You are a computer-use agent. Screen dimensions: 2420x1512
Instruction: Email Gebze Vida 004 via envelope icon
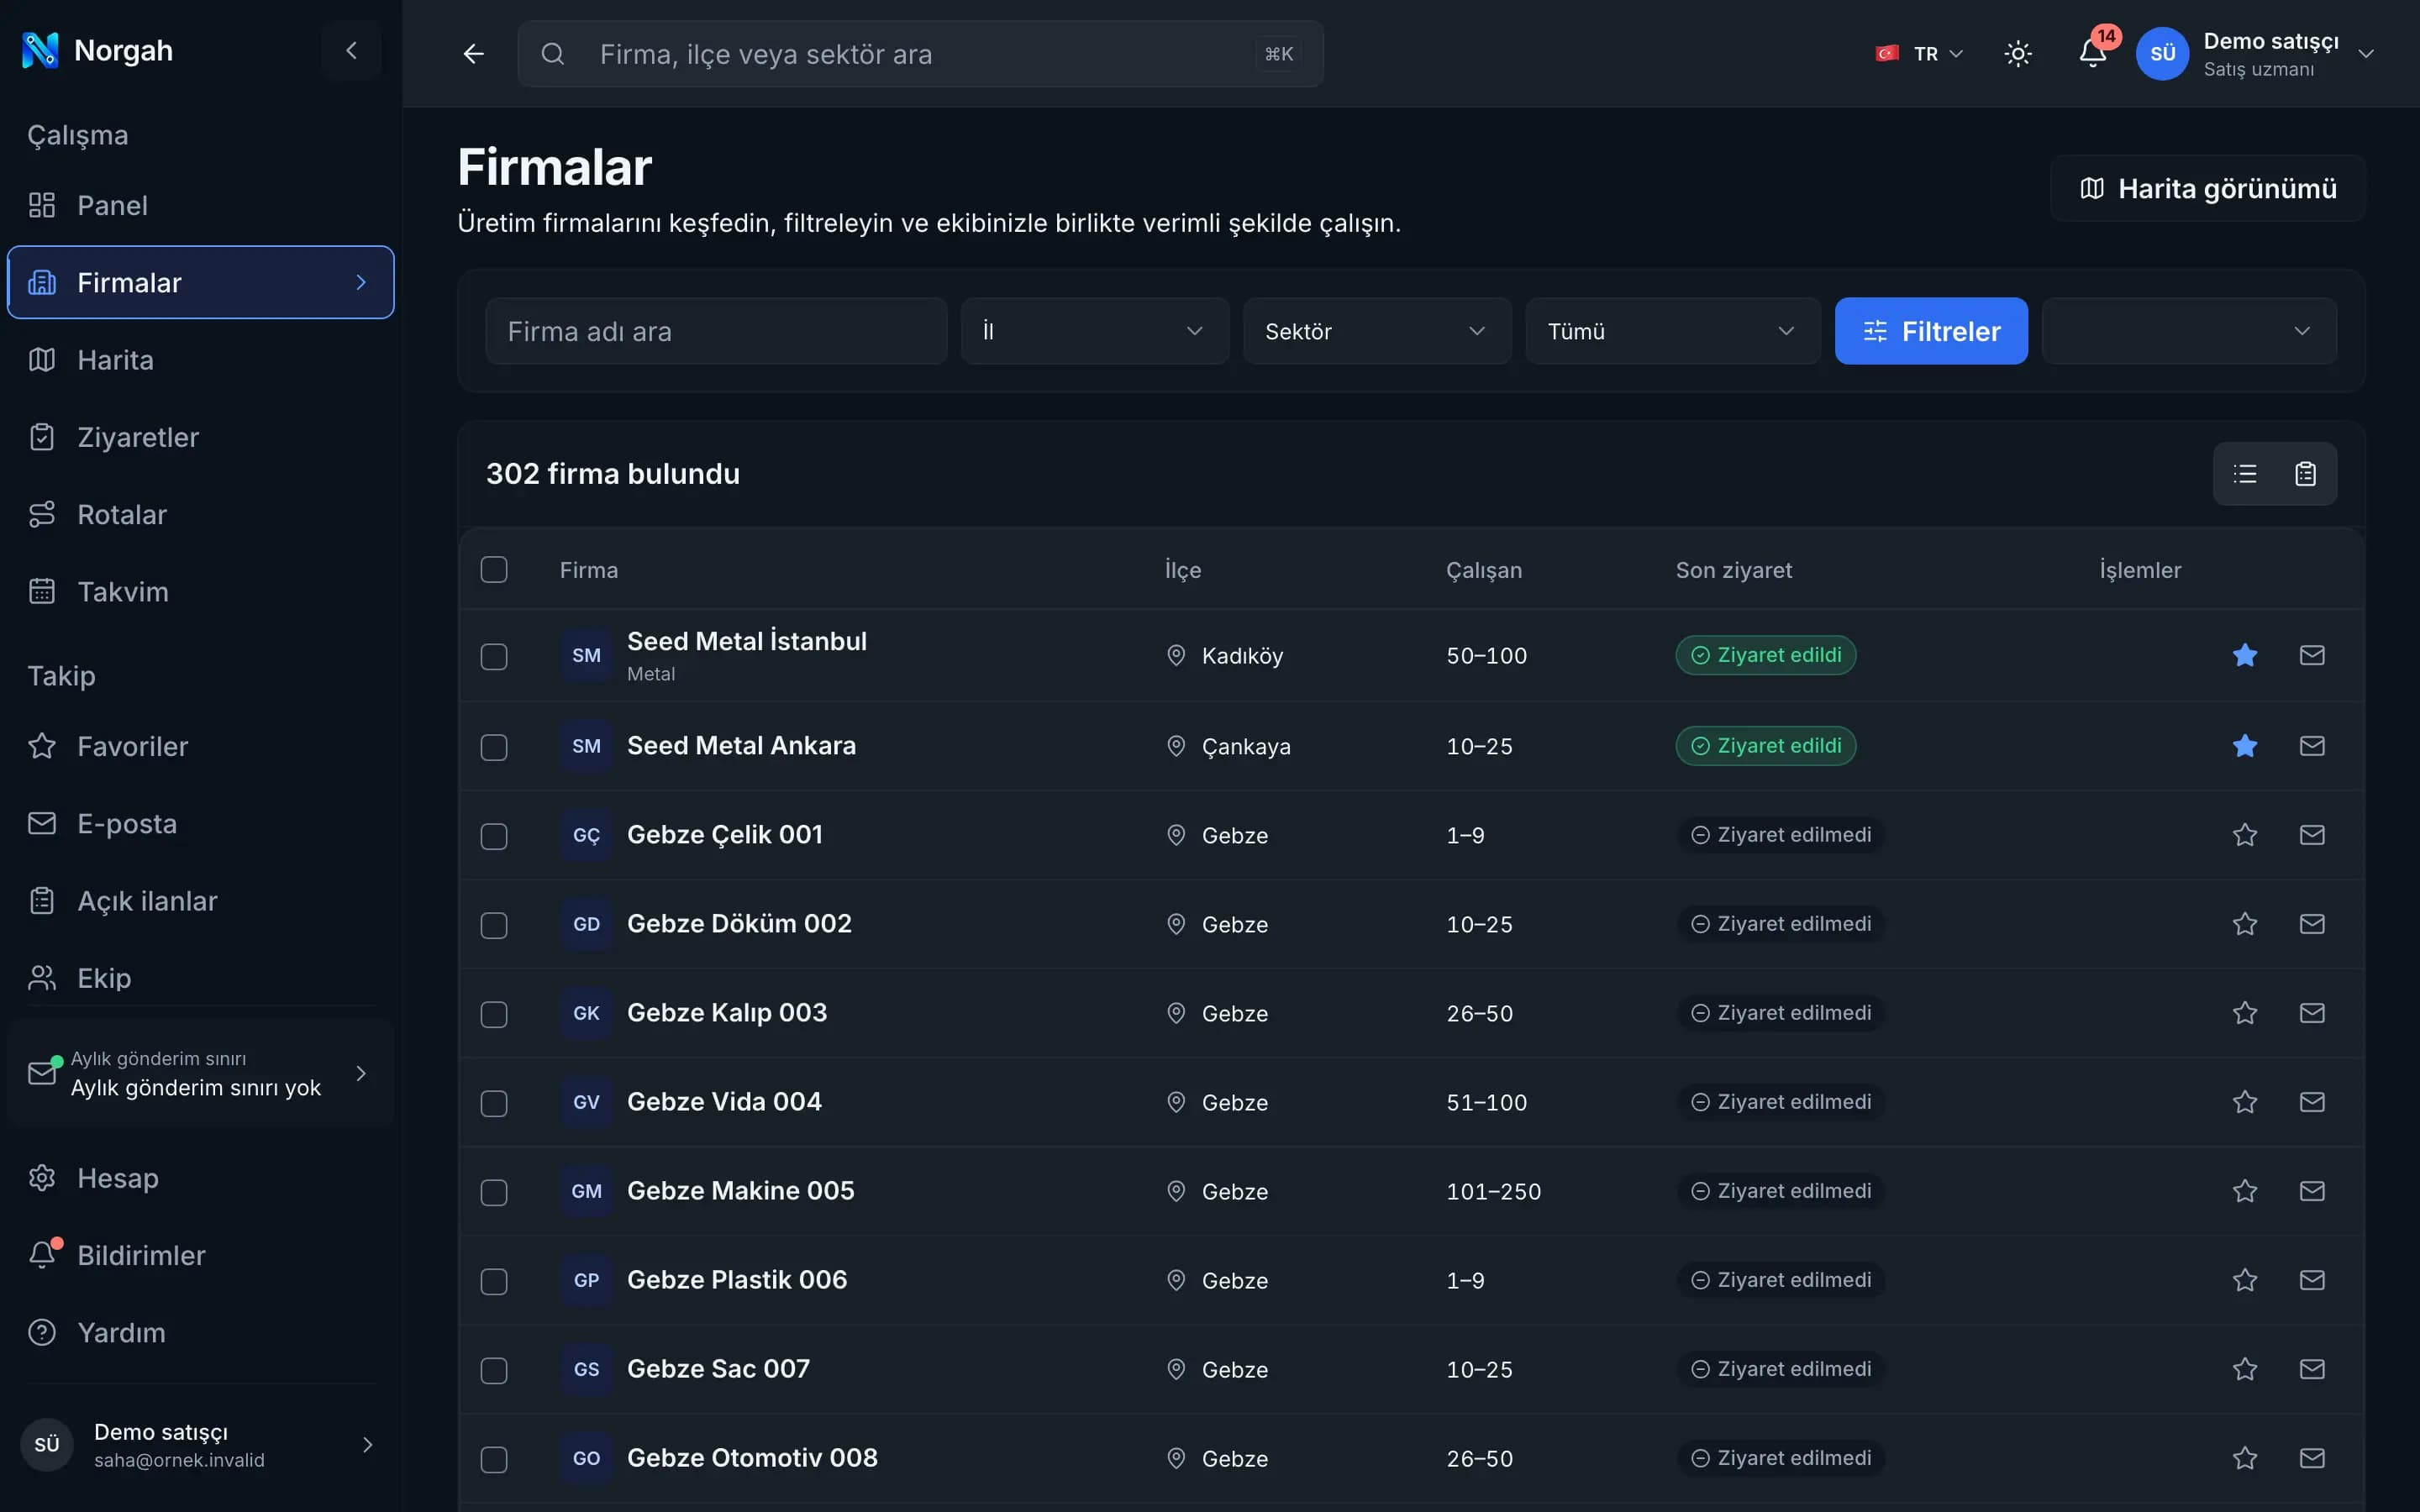point(2312,1102)
